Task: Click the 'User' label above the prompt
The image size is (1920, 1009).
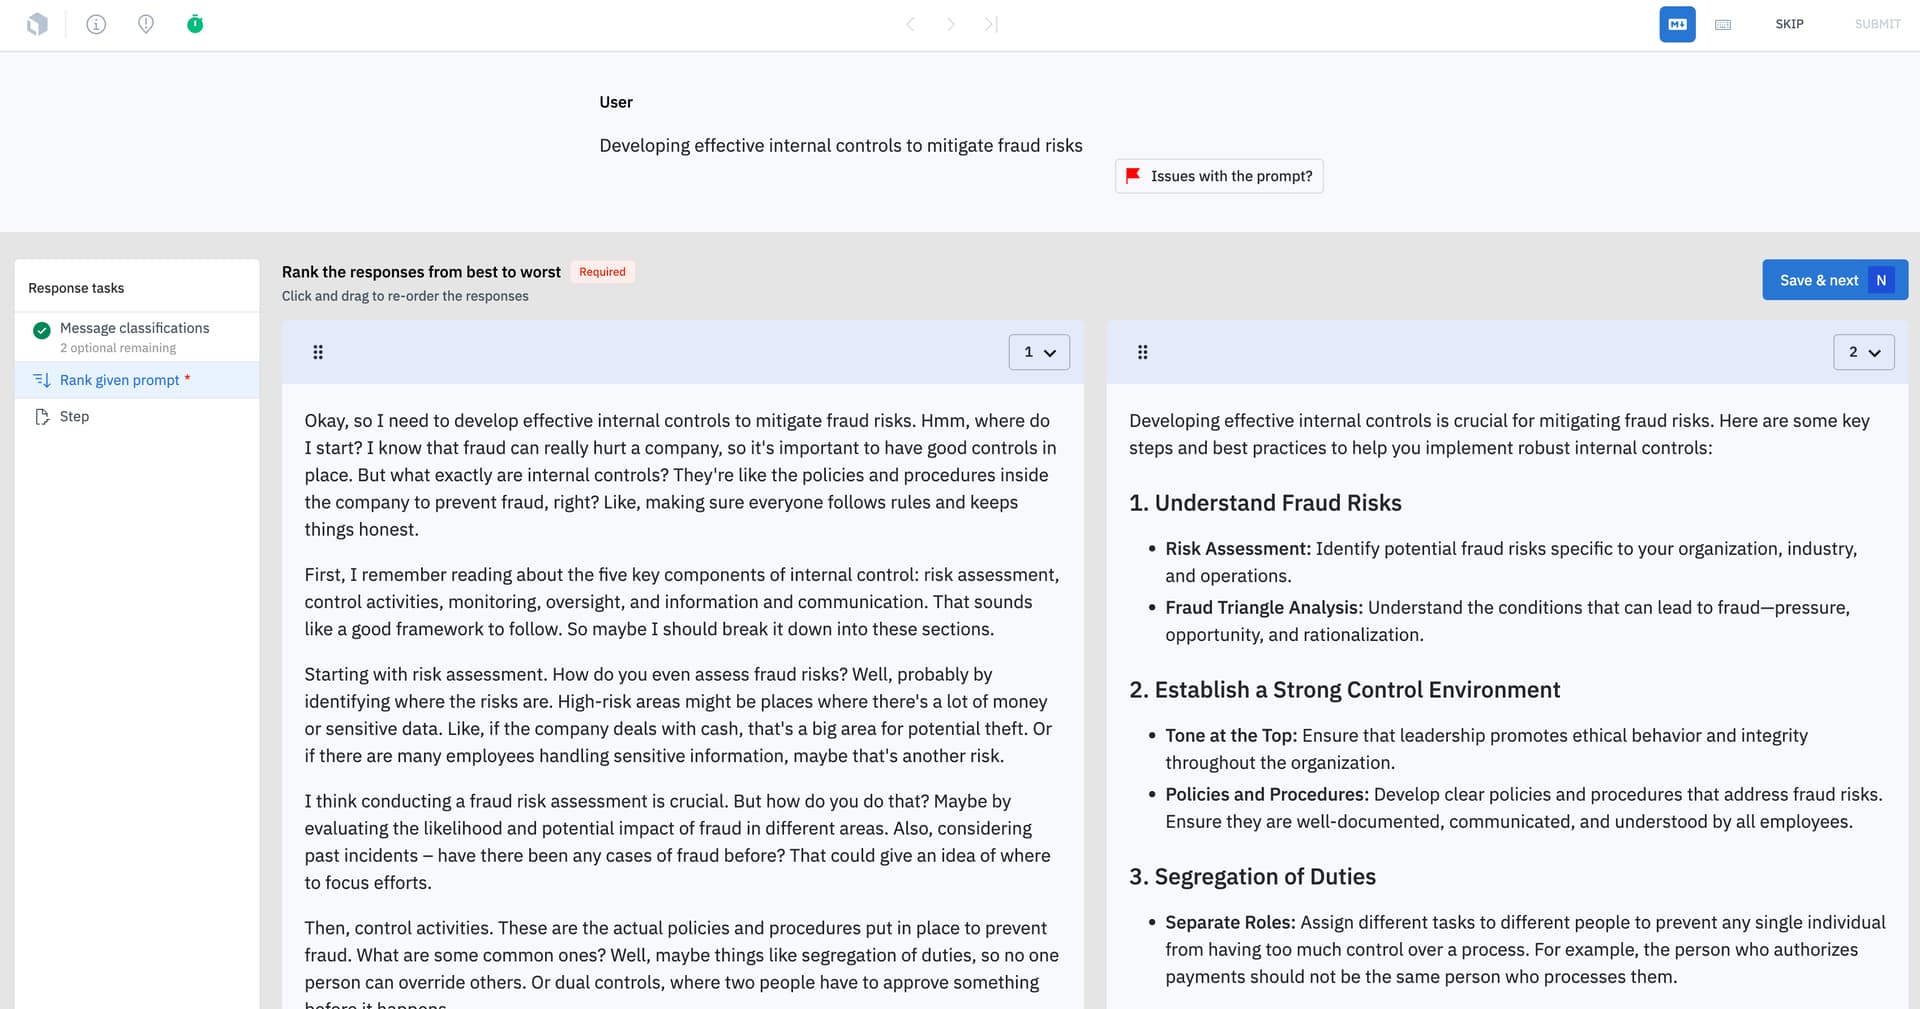Action: point(616,102)
